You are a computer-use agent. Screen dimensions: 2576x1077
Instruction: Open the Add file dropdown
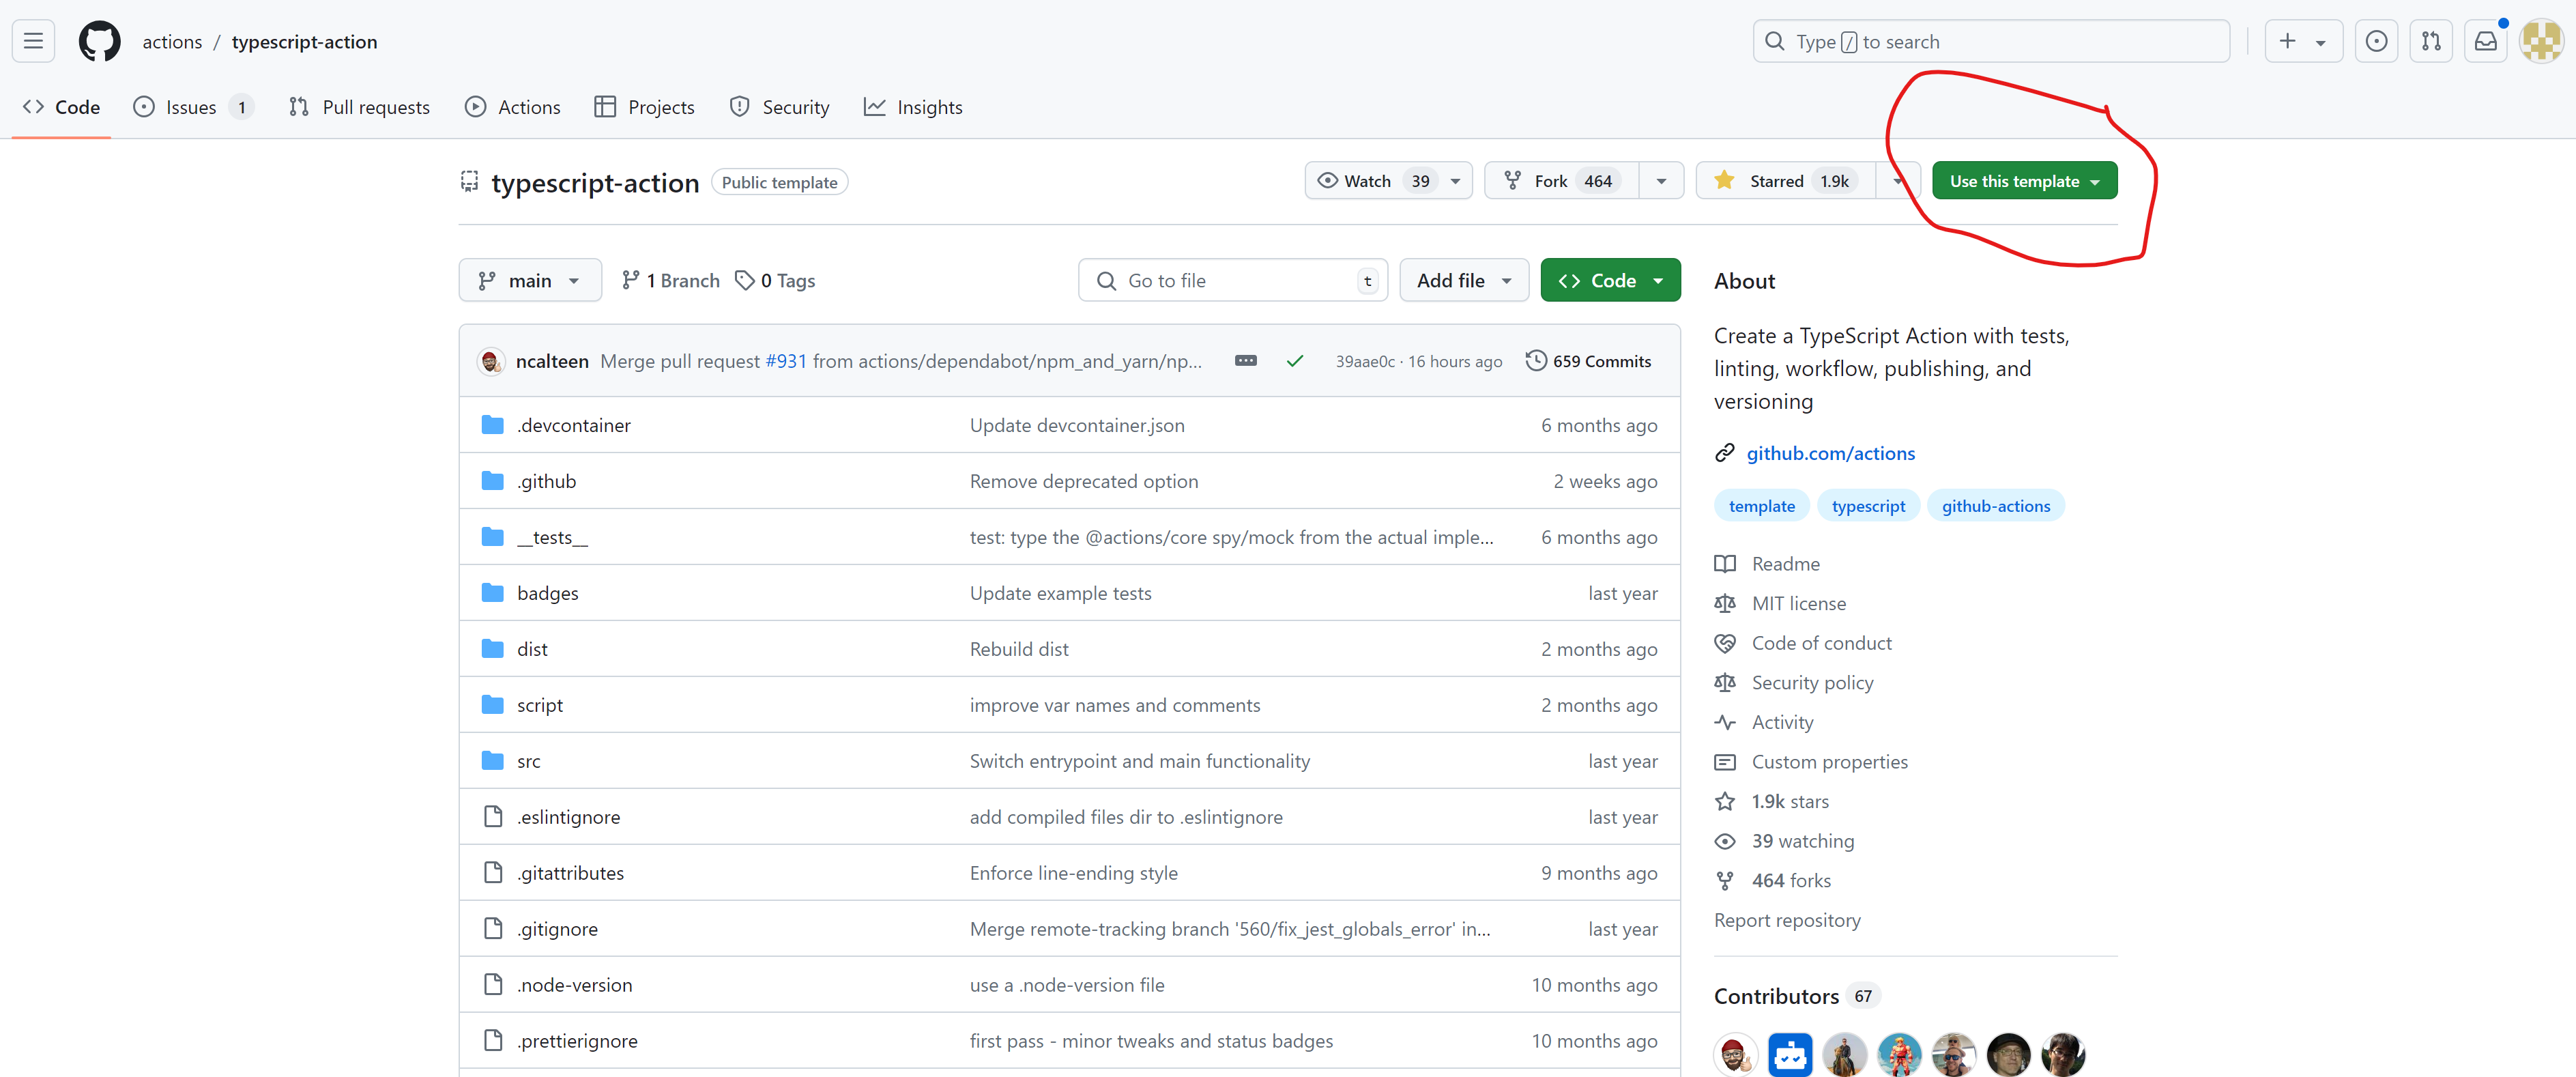point(1463,280)
